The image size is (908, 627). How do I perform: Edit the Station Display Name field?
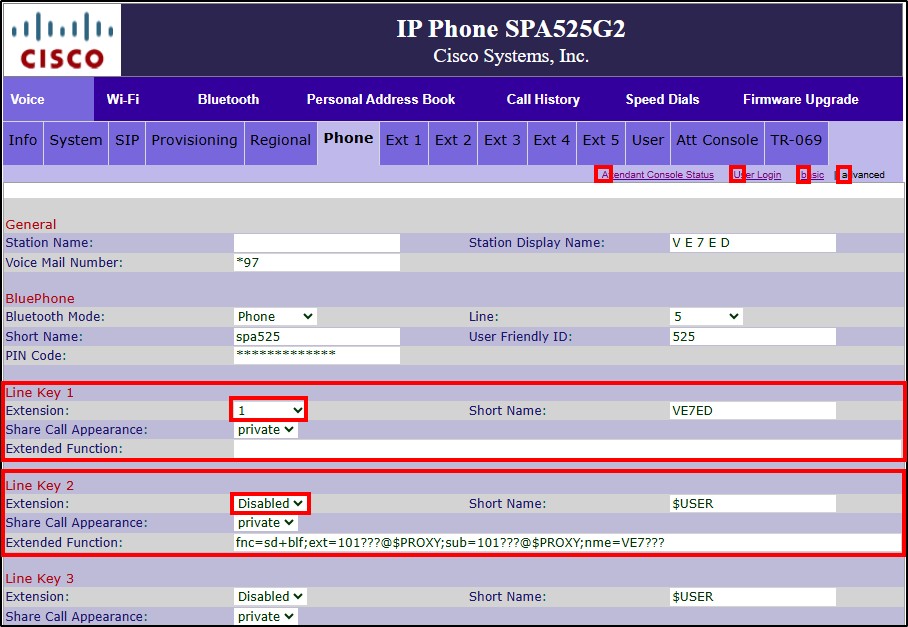coord(753,243)
